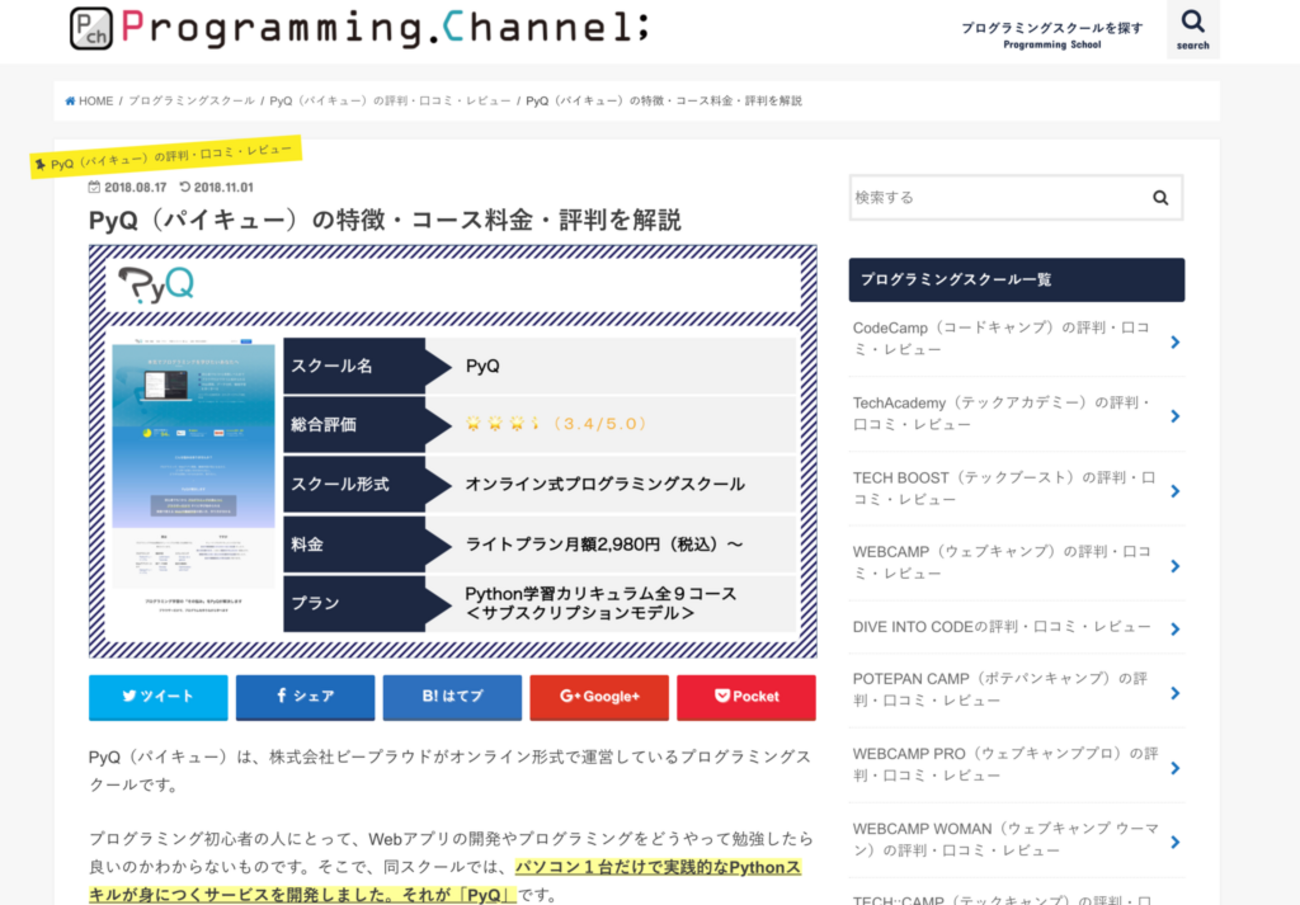1300x905 pixels.
Task: Share on Facebook with シェア button
Action: pyautogui.click(x=305, y=697)
